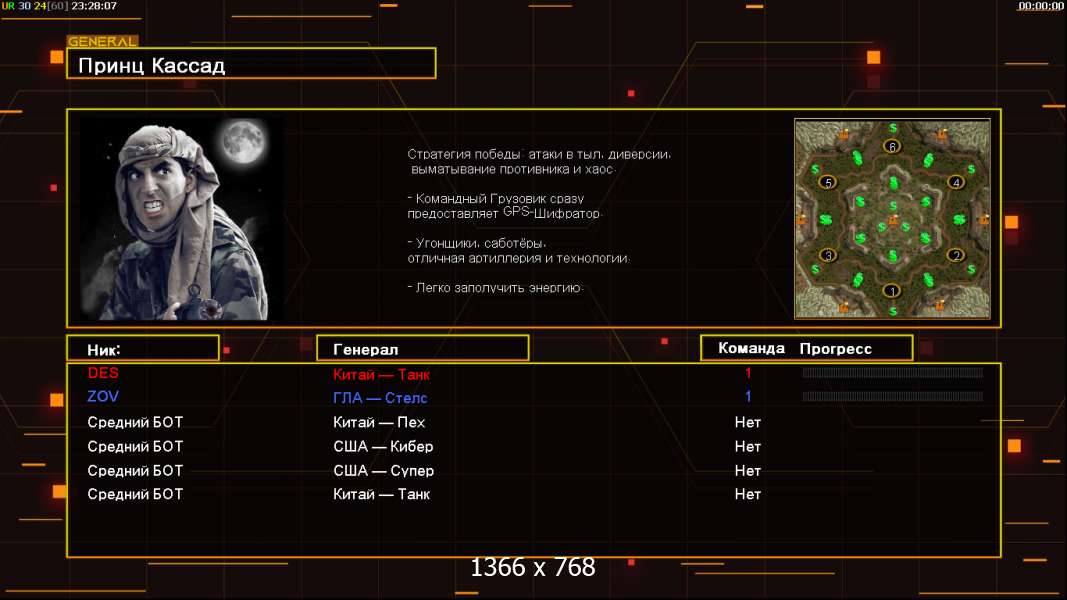Click the 'Генерал' column header
This screenshot has width=1067, height=600.
[422, 349]
